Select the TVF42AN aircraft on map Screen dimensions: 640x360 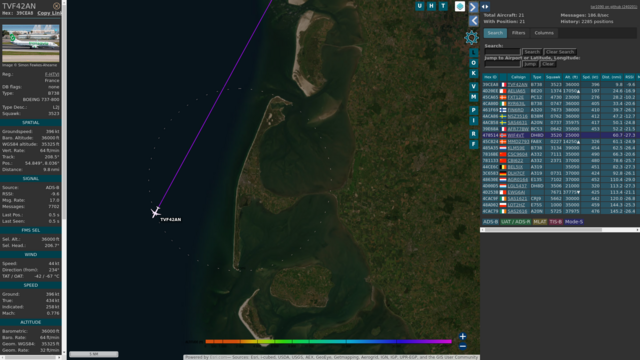(156, 212)
